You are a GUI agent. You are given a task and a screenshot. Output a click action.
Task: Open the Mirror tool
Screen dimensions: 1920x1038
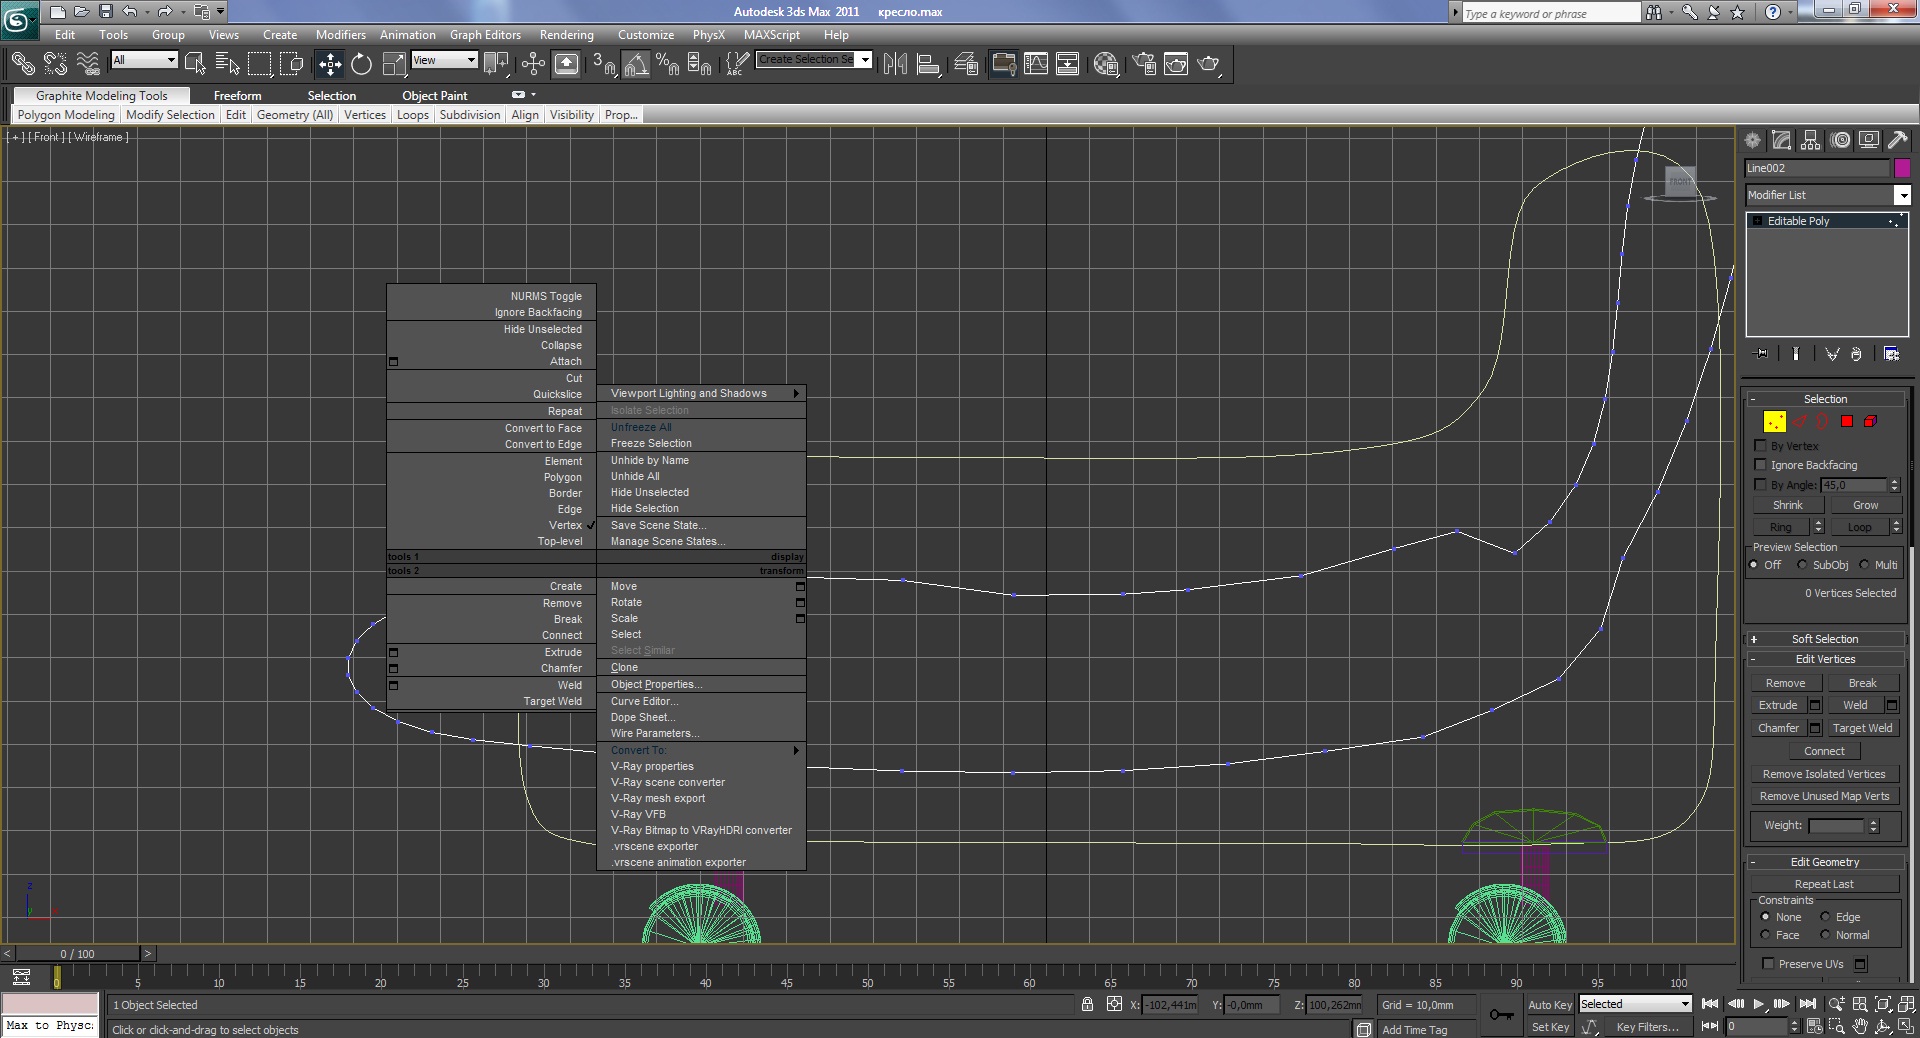[x=895, y=65]
